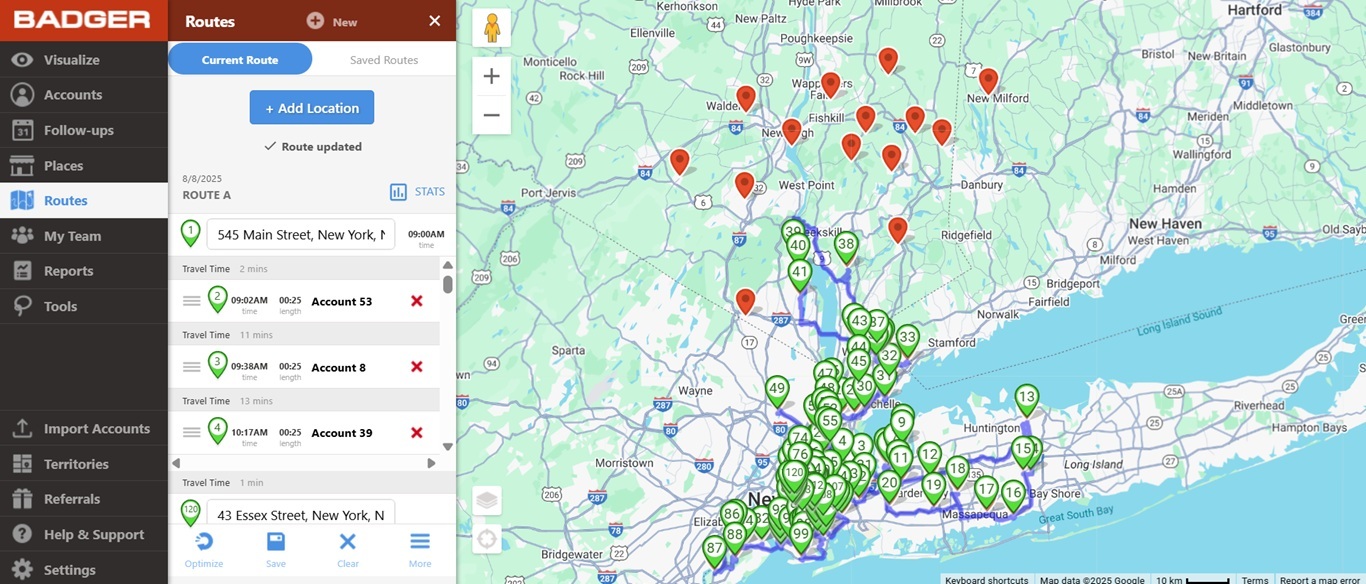Remove Account 8 from the route
This screenshot has width=1366, height=584.
click(x=417, y=367)
